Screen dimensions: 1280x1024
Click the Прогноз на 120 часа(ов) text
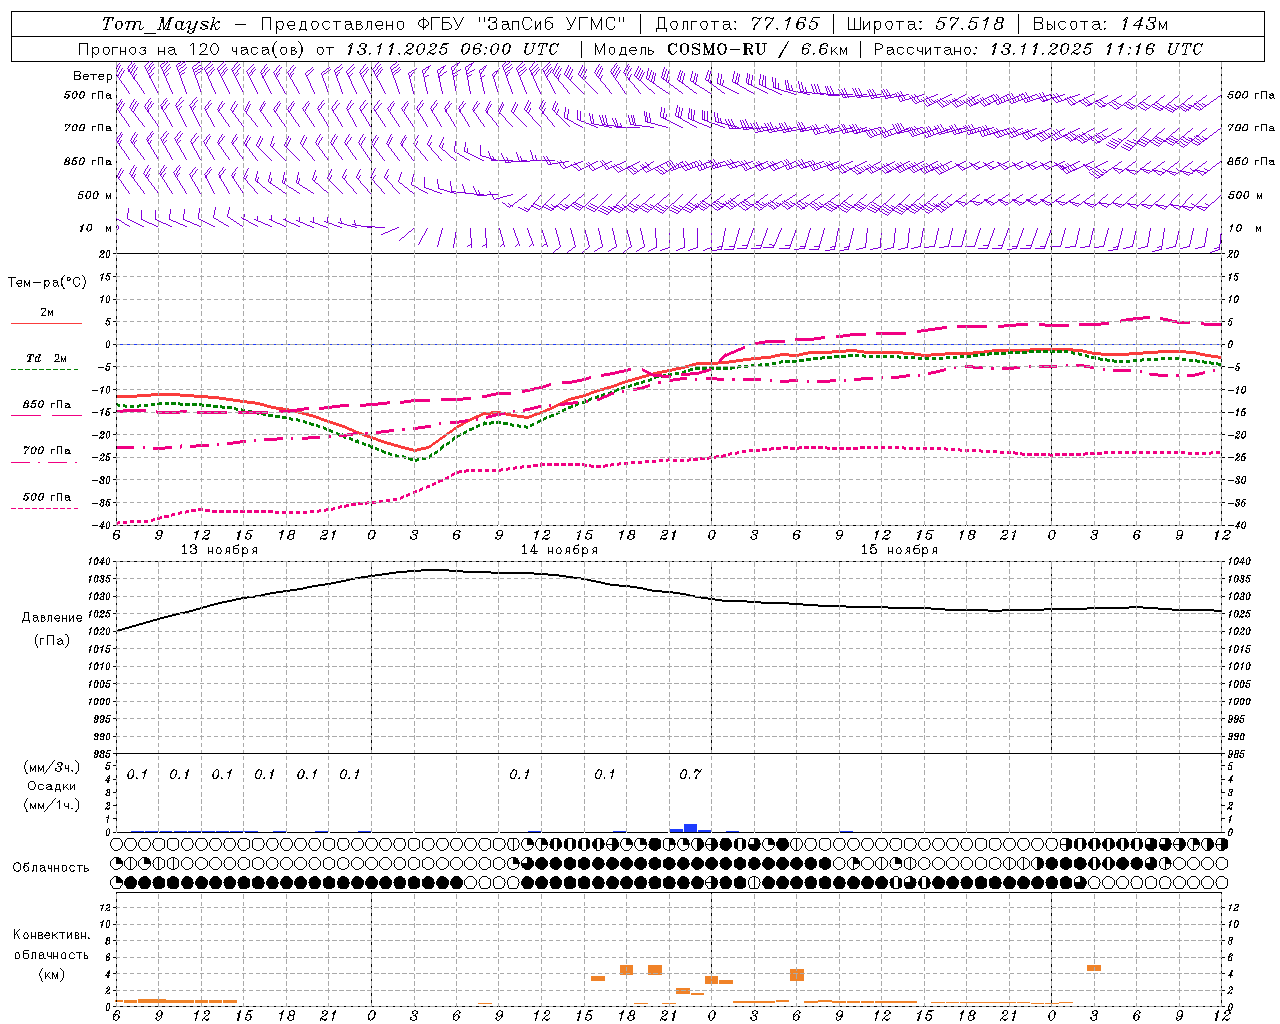point(192,49)
